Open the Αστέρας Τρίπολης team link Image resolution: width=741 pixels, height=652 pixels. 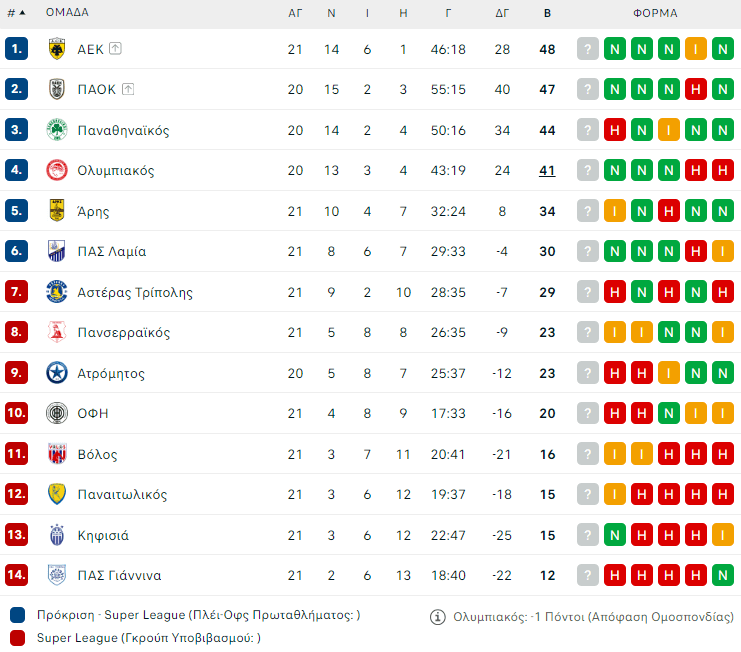pos(135,292)
